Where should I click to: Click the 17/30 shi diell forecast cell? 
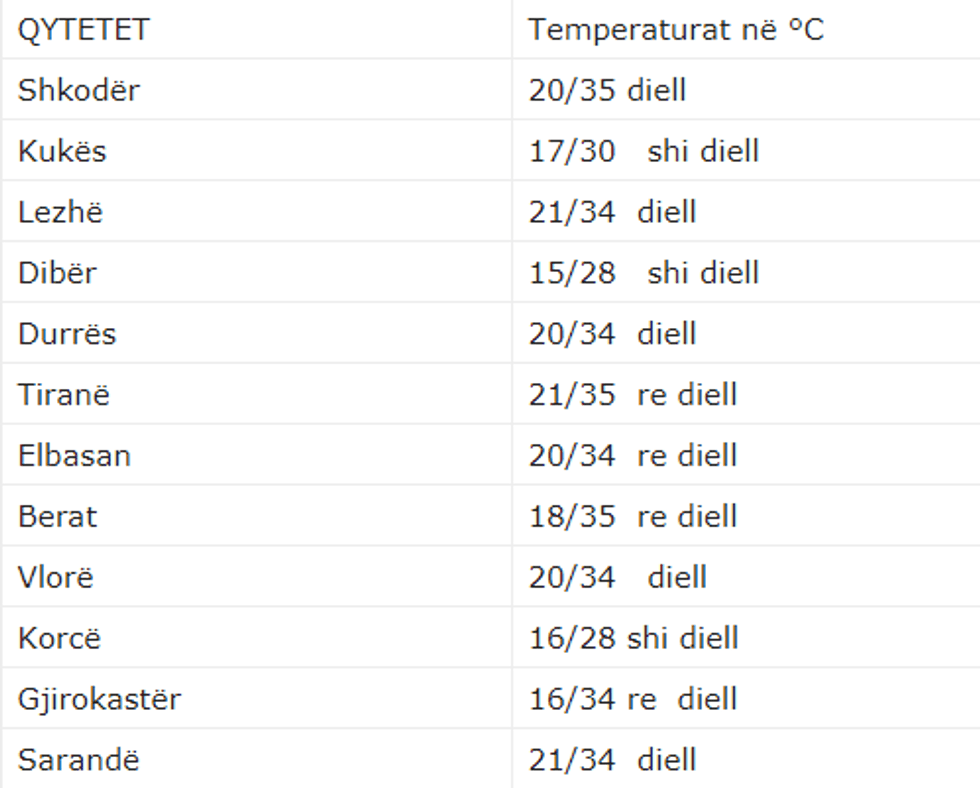click(644, 151)
